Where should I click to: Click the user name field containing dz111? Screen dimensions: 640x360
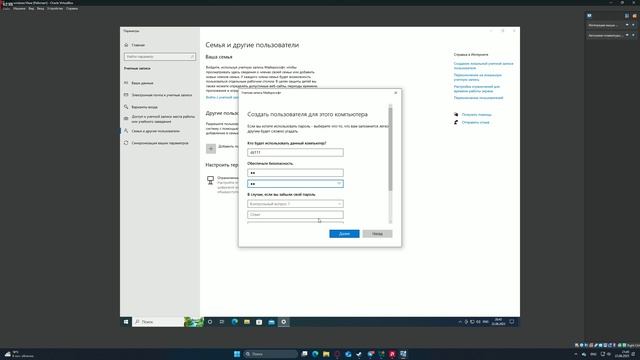pyautogui.click(x=295, y=152)
